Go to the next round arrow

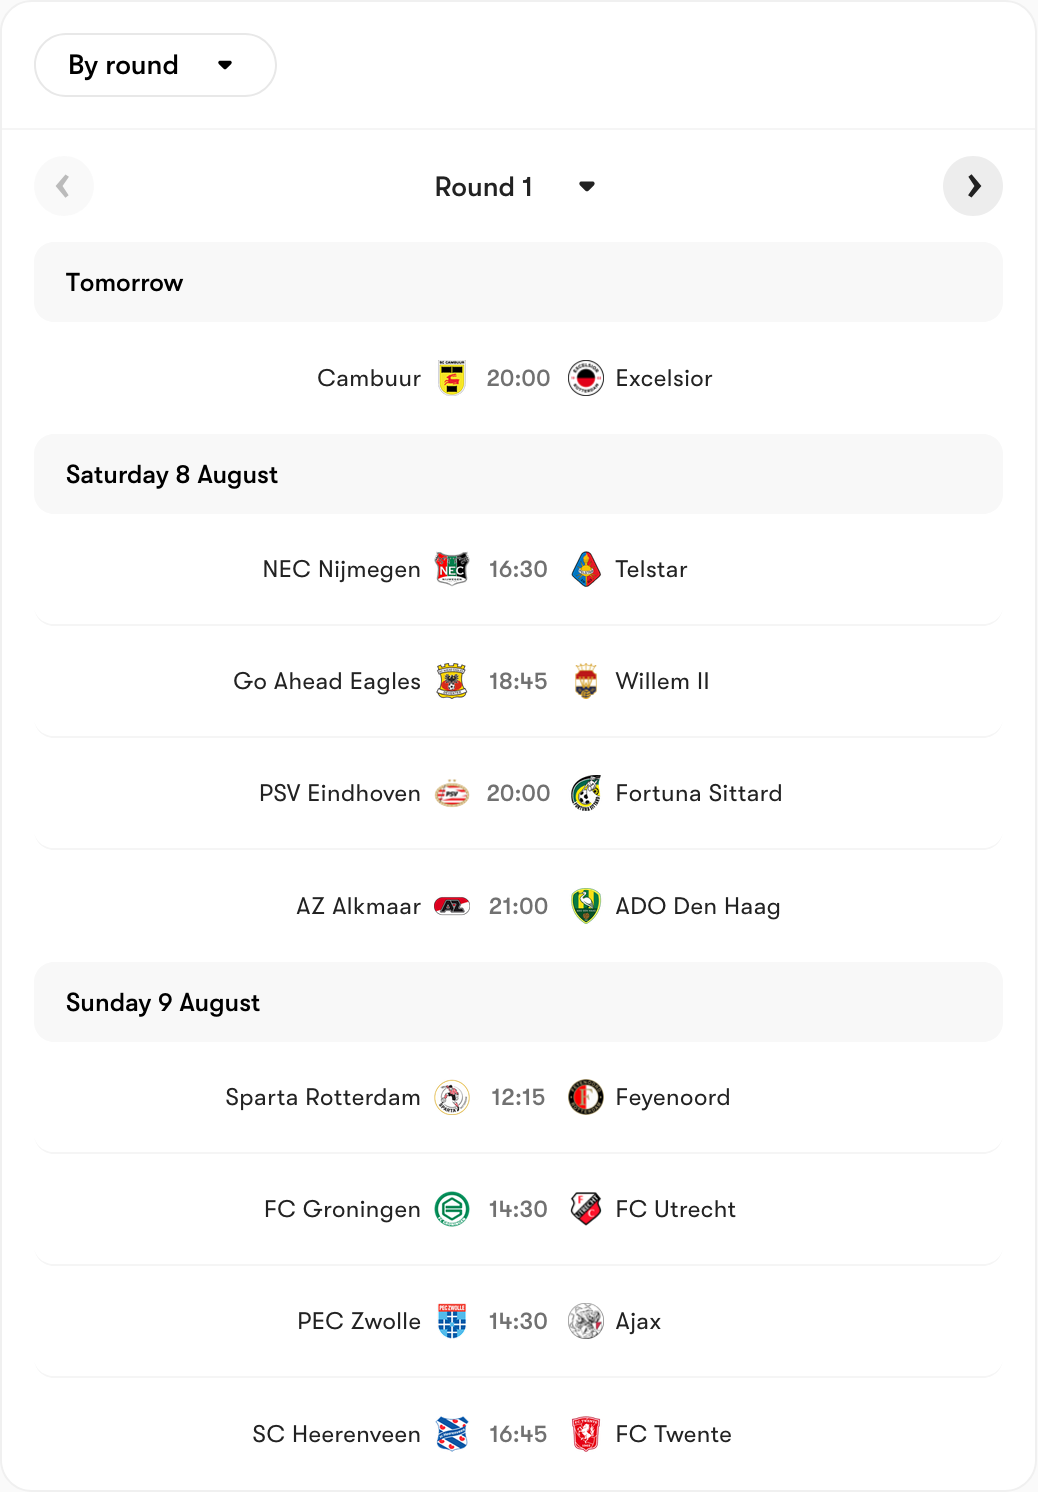tap(973, 186)
